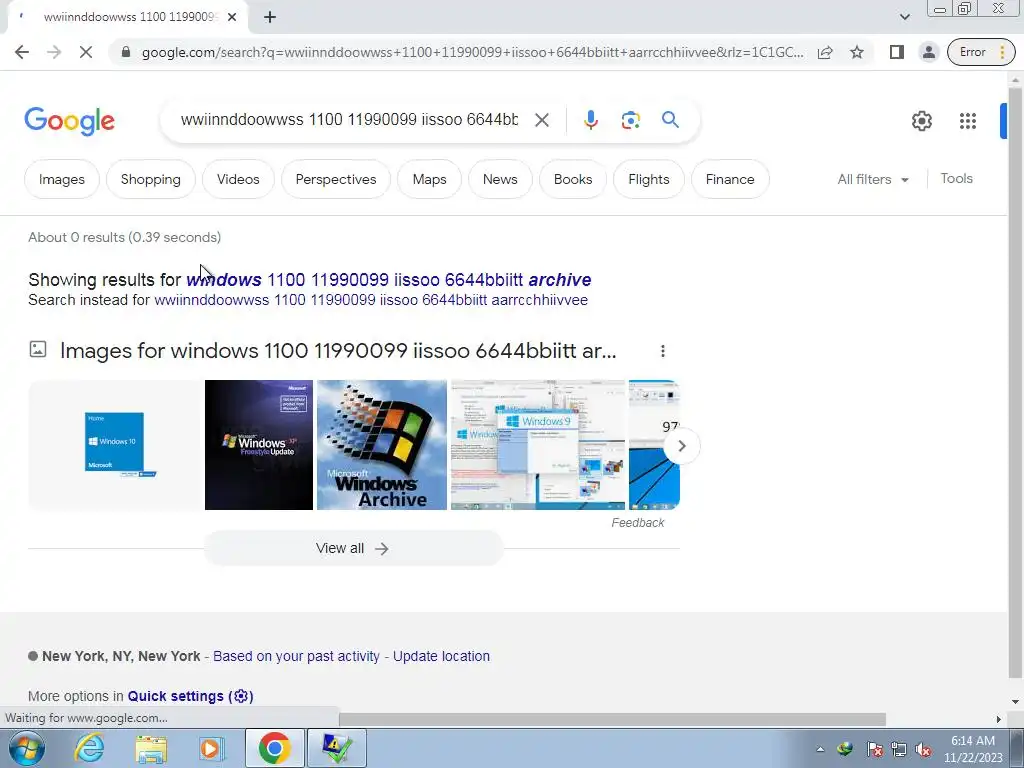Search by image with Google Lens
Screen dimensions: 1024x768
pos(630,120)
